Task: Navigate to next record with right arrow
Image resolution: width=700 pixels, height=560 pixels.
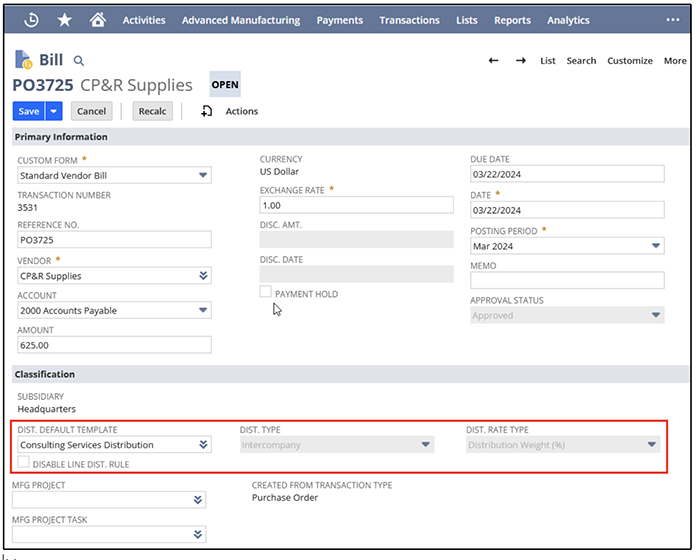Action: tap(521, 61)
